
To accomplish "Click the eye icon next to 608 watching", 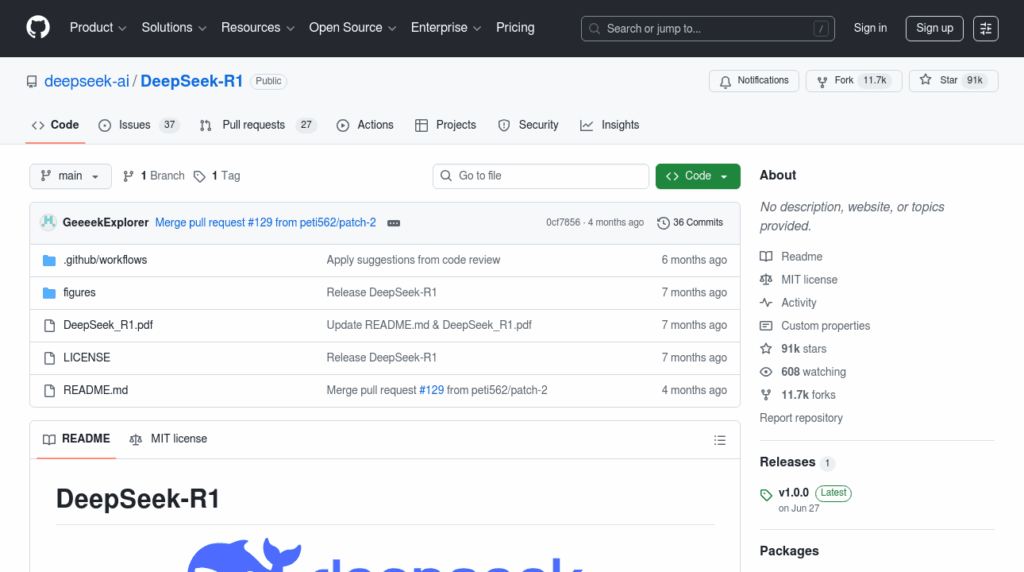I will pyautogui.click(x=766, y=372).
